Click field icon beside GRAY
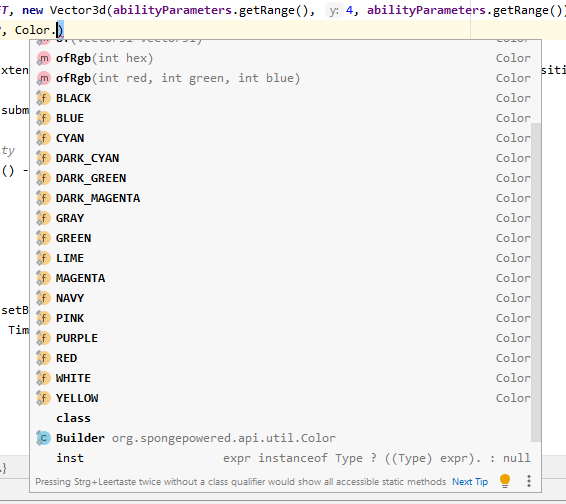This screenshot has width=566, height=504. pos(43,218)
